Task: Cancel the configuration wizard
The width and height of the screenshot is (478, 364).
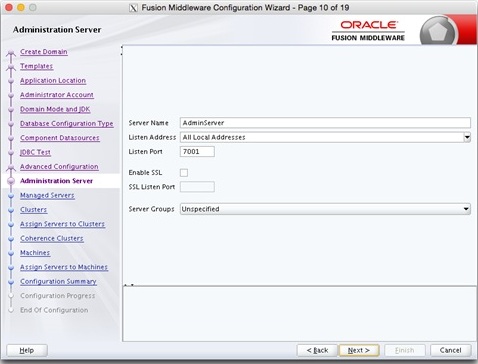Action: (450, 350)
